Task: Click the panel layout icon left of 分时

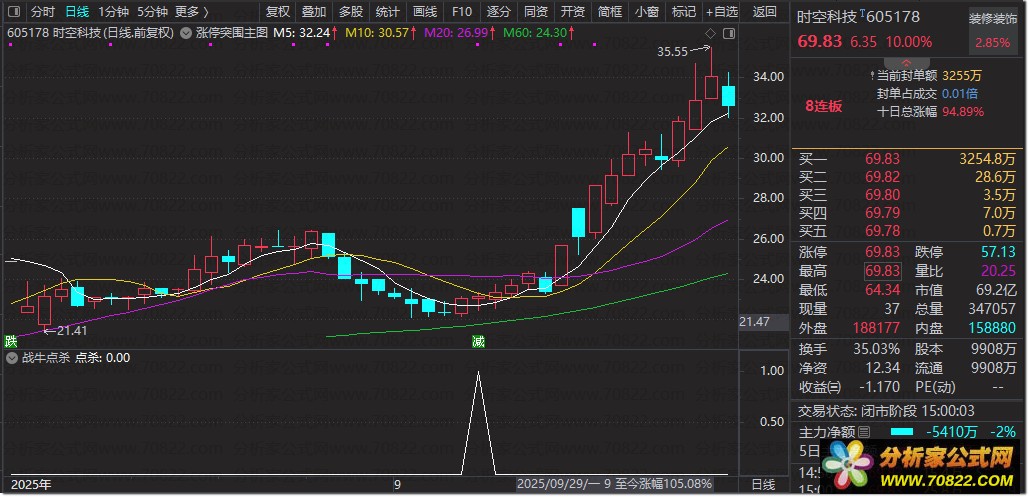Action: click(13, 12)
